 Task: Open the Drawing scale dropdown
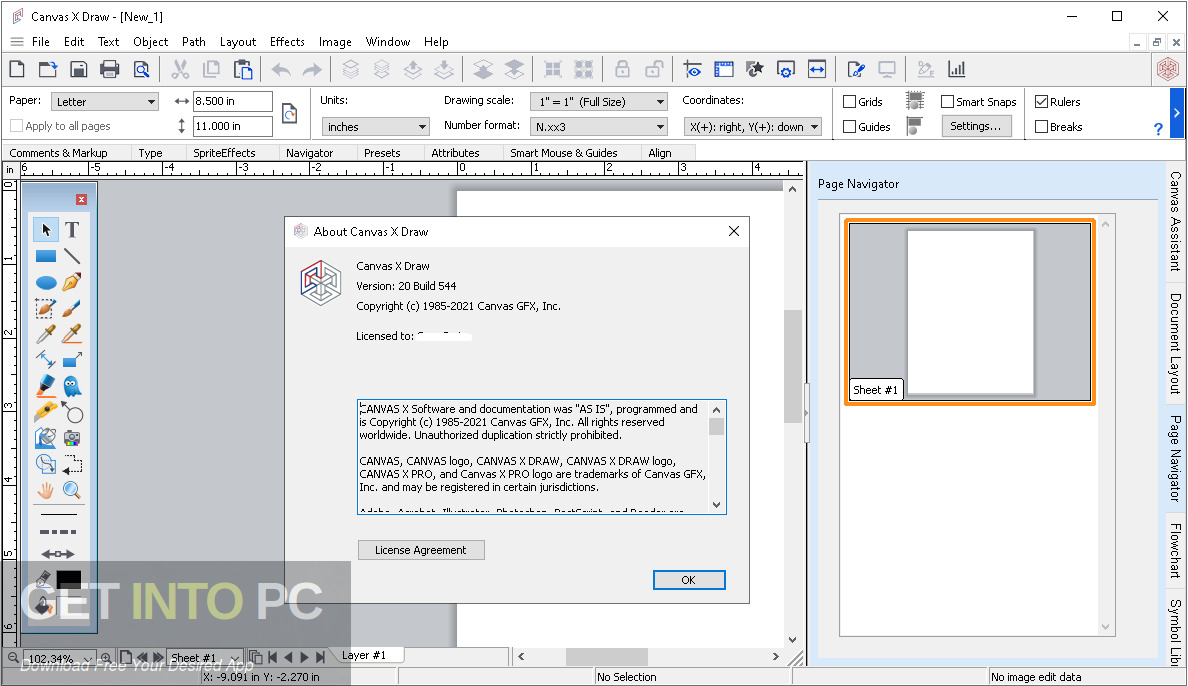pyautogui.click(x=599, y=102)
